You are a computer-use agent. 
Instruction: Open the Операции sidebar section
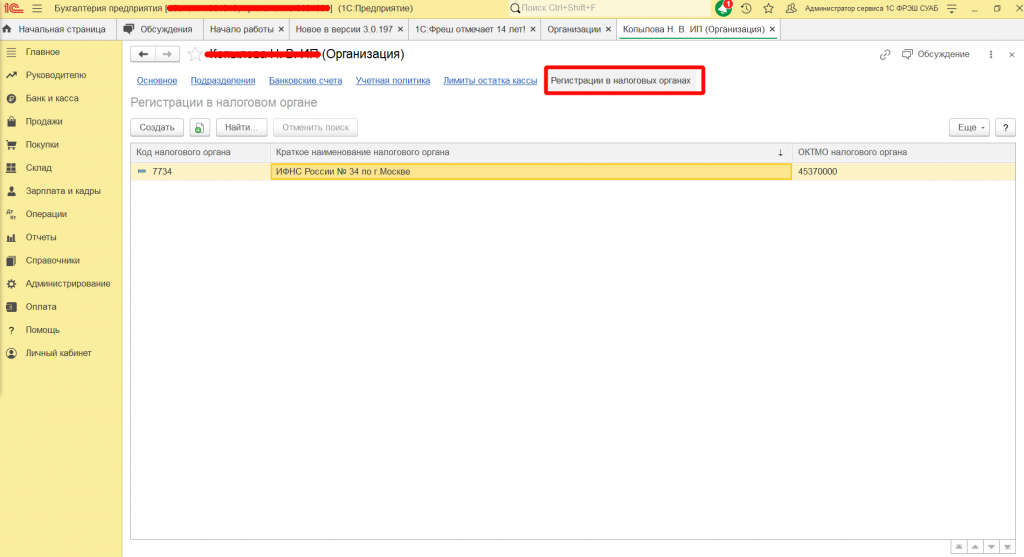46,214
